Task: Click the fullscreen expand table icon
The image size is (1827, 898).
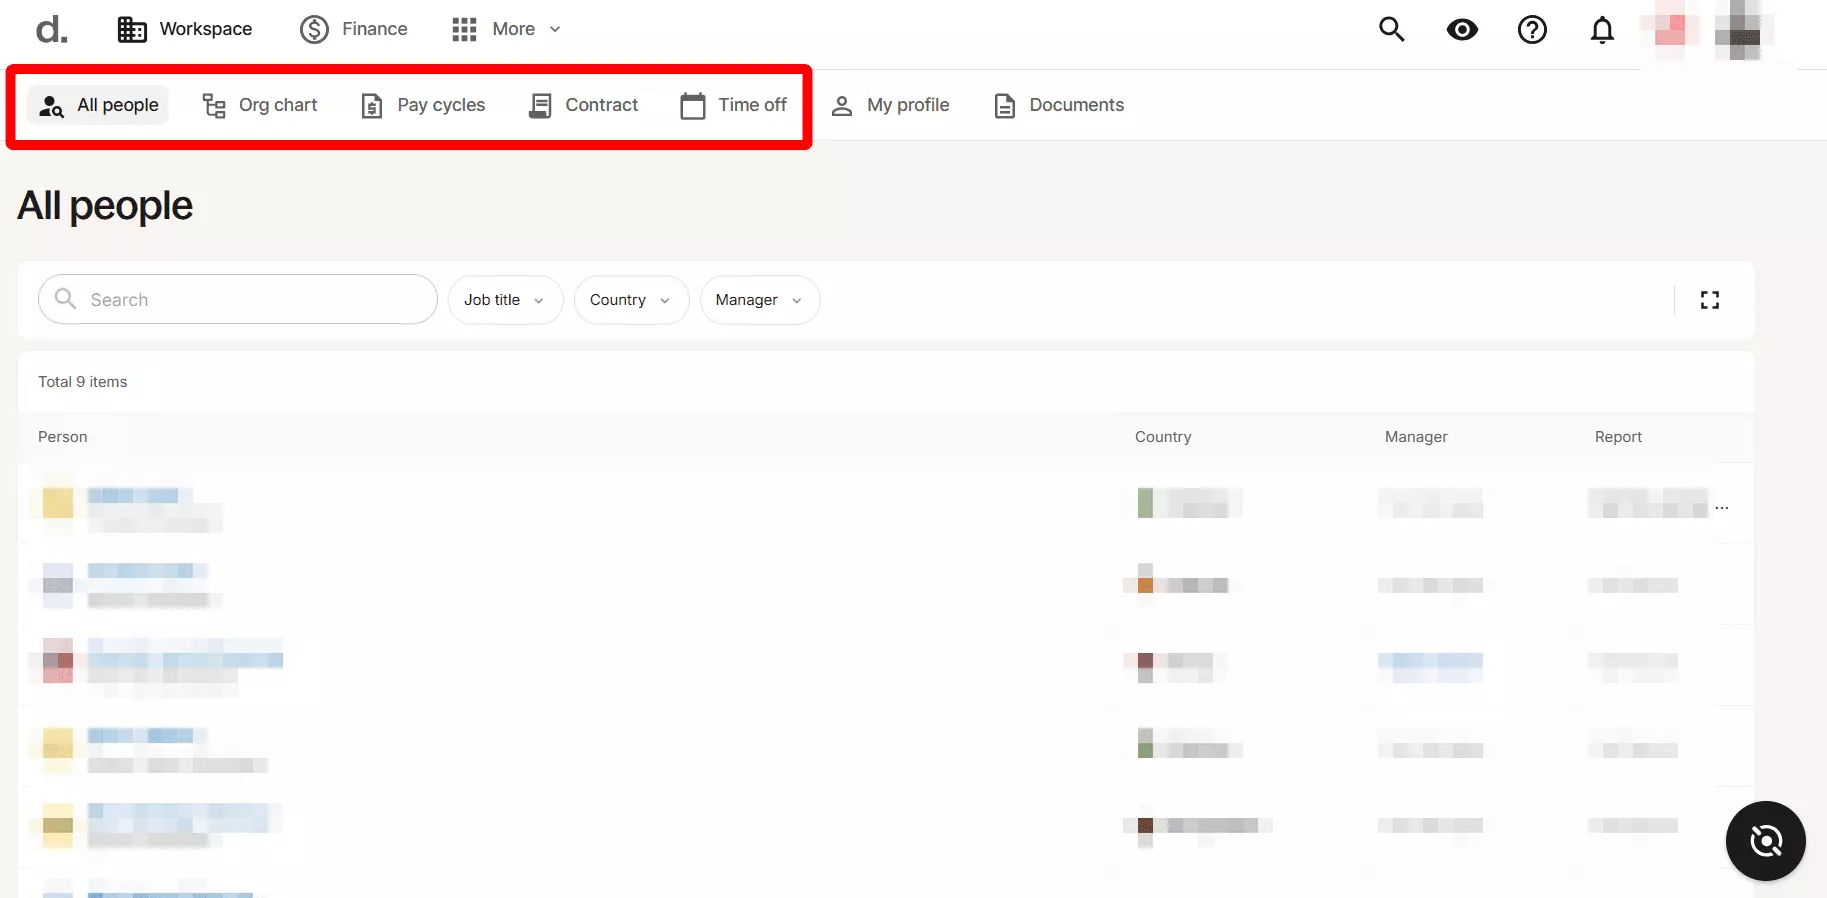Action: click(x=1709, y=300)
